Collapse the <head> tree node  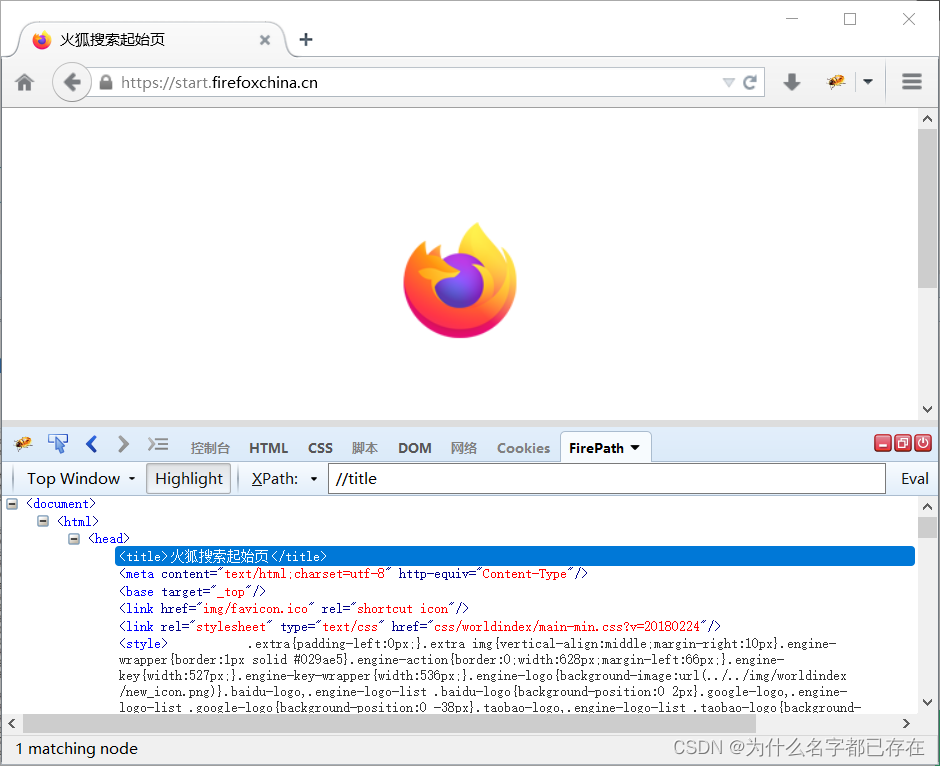(x=74, y=538)
